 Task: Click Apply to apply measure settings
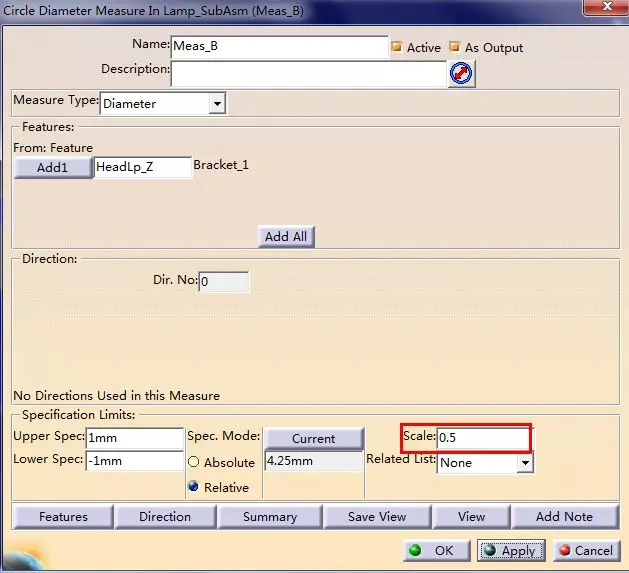[510, 551]
